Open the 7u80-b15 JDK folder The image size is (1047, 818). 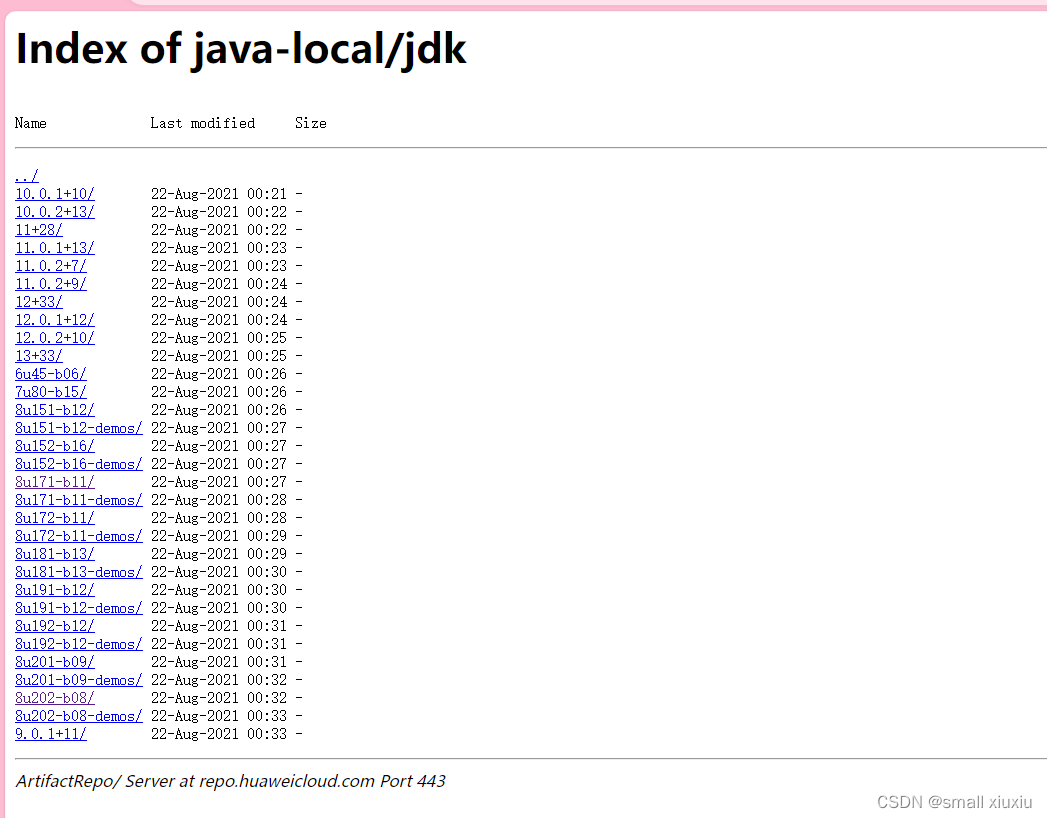50,391
